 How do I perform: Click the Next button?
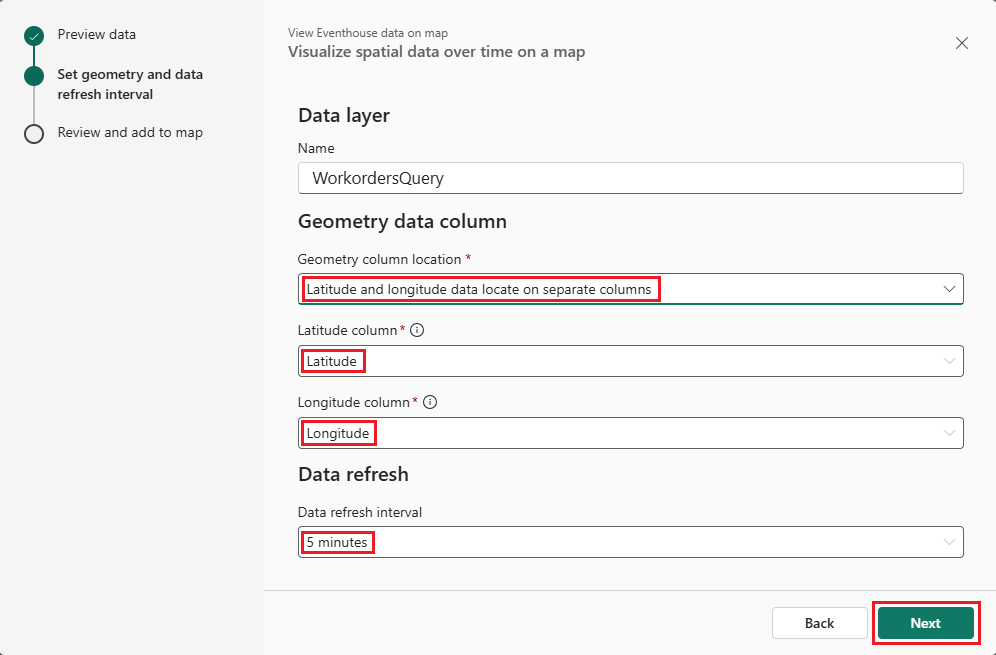924,622
